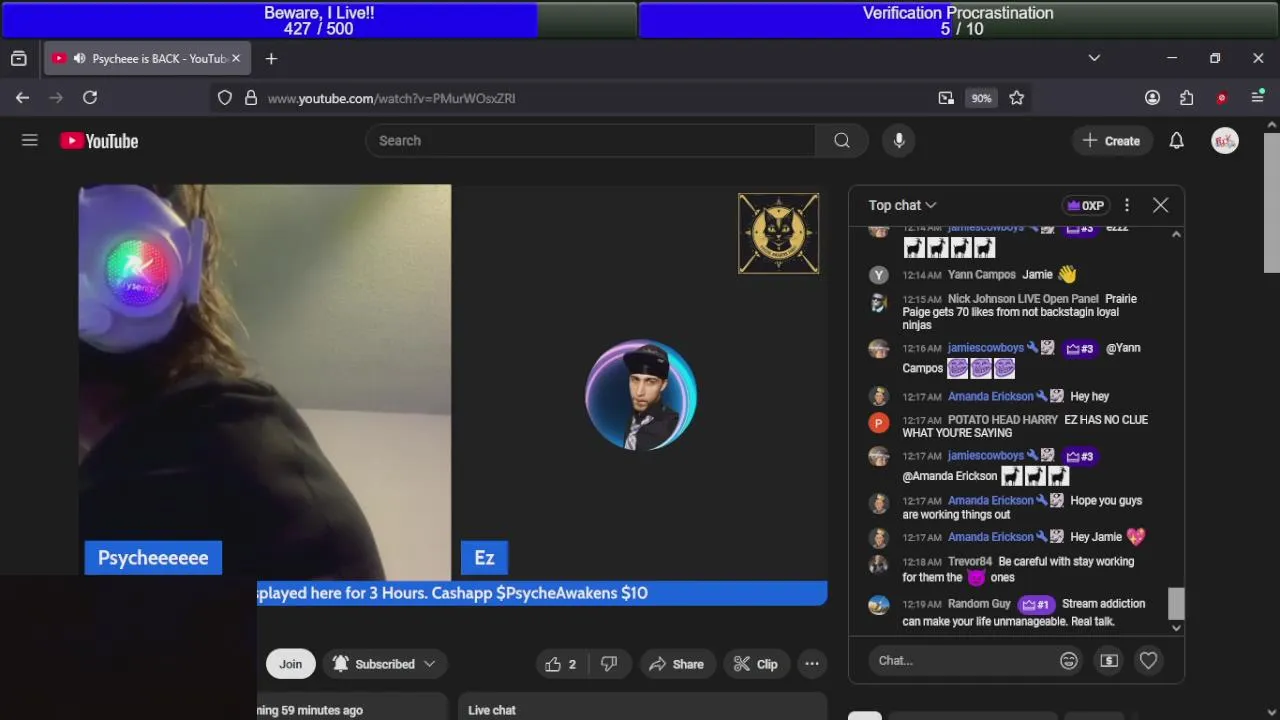Click Random Guy's #1 member badge
Screen dimensions: 1280x720
pos(1036,604)
